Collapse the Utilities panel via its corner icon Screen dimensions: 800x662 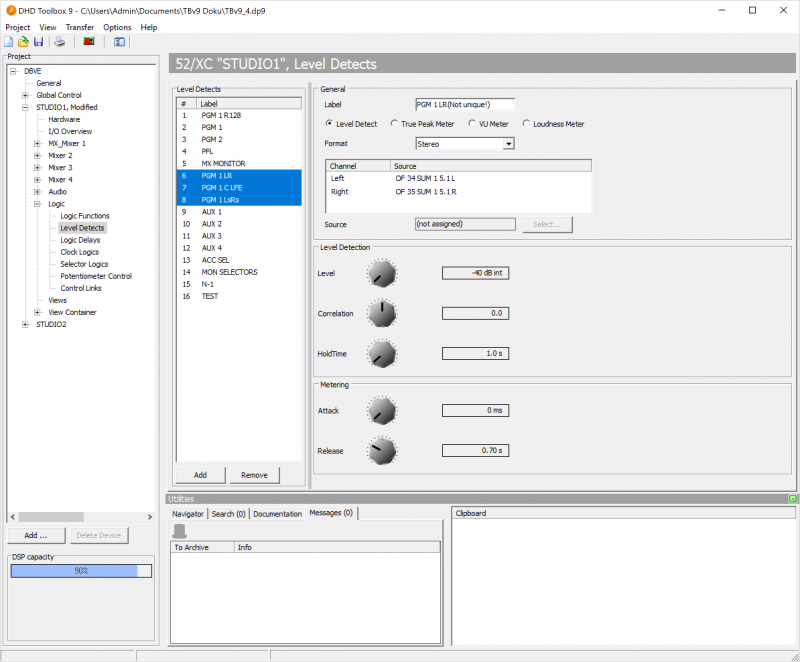[791, 498]
